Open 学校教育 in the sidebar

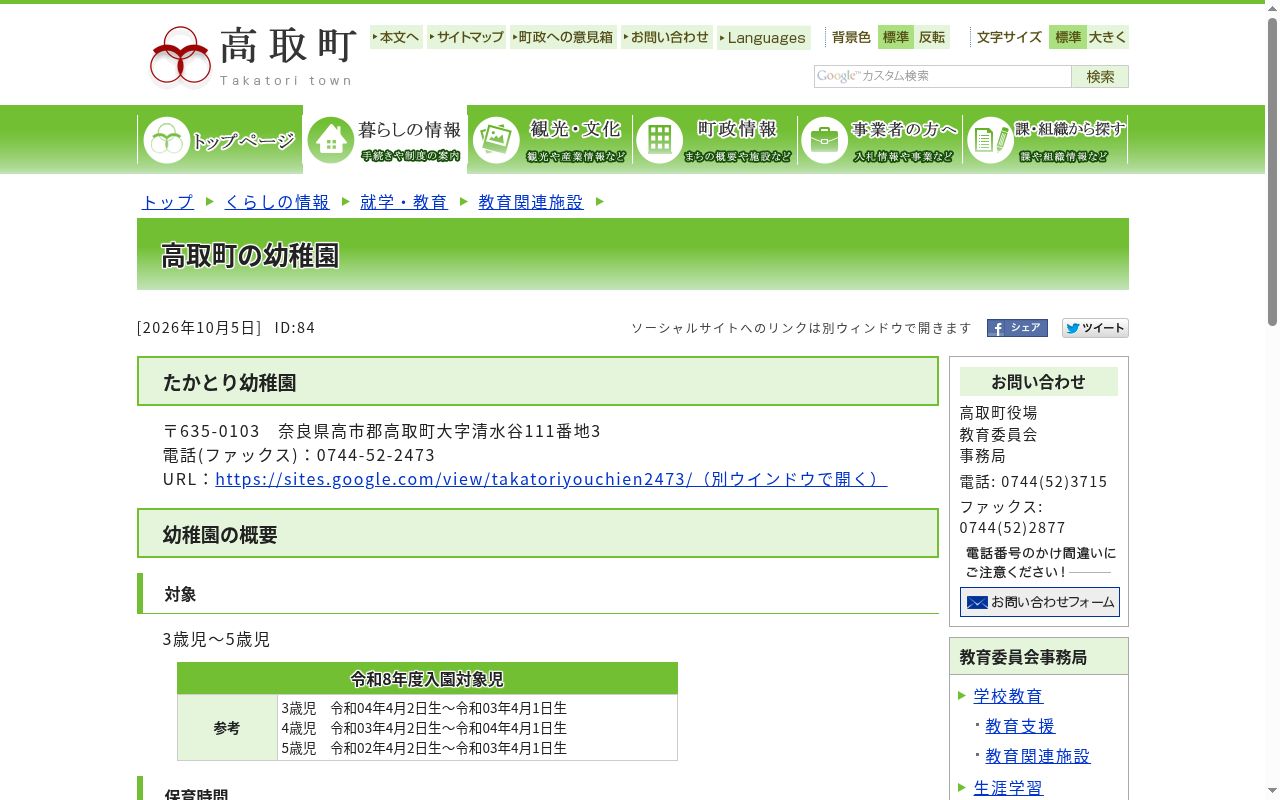tap(1008, 696)
